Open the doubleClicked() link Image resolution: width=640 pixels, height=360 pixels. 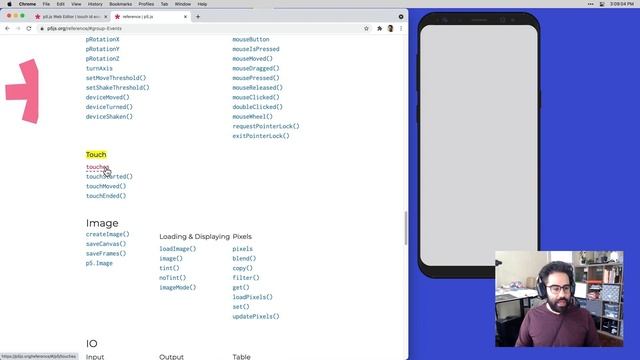[258, 107]
